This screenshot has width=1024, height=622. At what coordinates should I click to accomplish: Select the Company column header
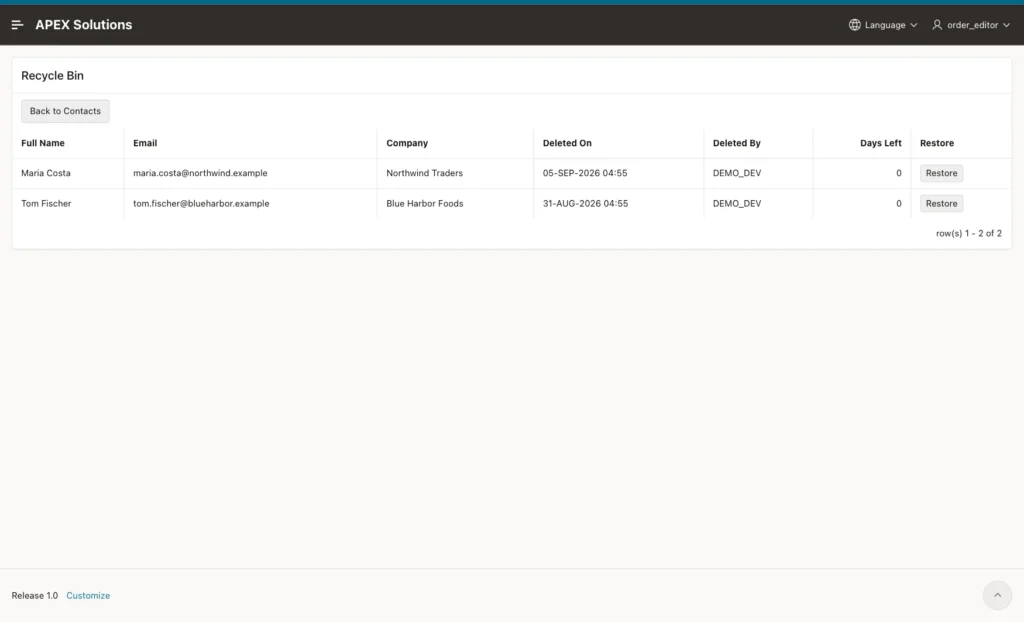407,143
